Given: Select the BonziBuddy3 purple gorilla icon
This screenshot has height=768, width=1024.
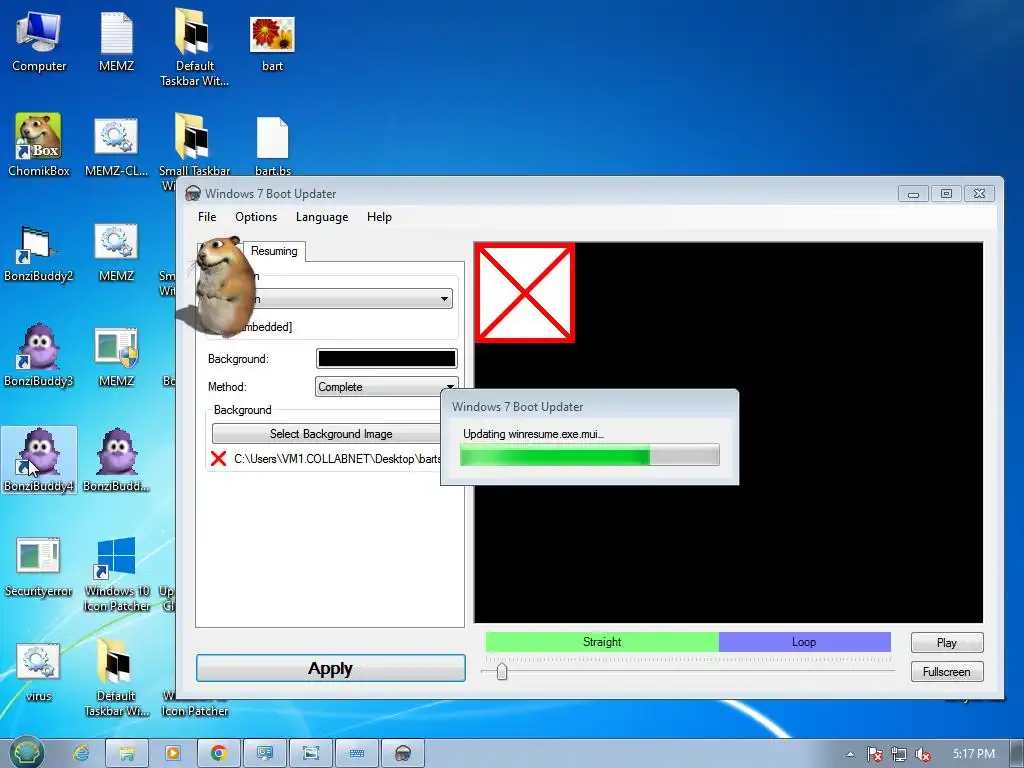Looking at the screenshot, I should tap(39, 356).
